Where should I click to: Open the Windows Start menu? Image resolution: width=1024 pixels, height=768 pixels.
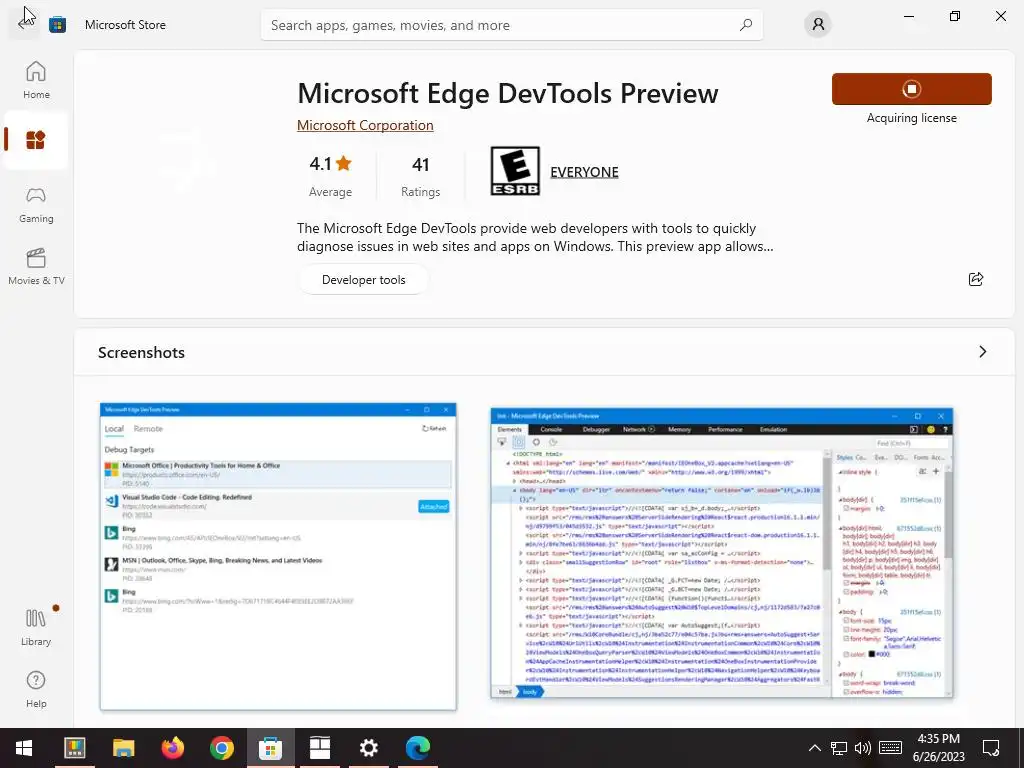pyautogui.click(x=24, y=748)
